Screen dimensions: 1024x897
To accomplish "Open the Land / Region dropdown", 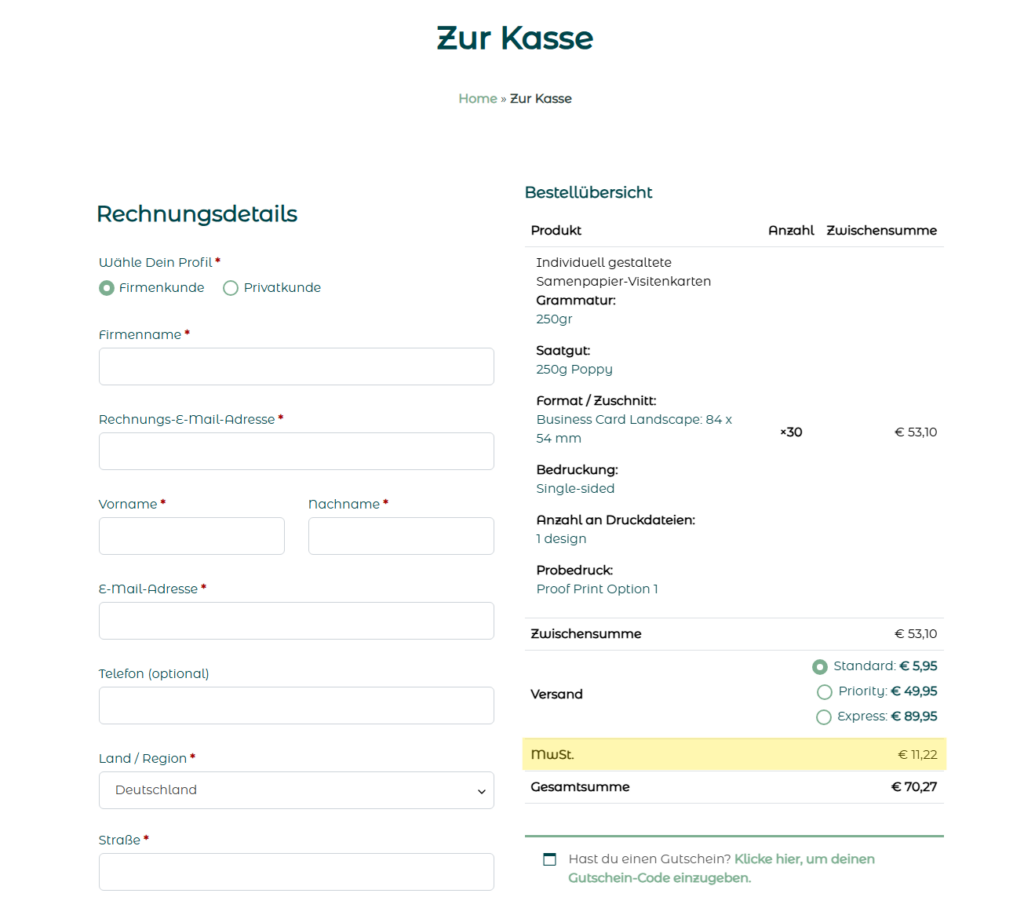I will point(296,790).
